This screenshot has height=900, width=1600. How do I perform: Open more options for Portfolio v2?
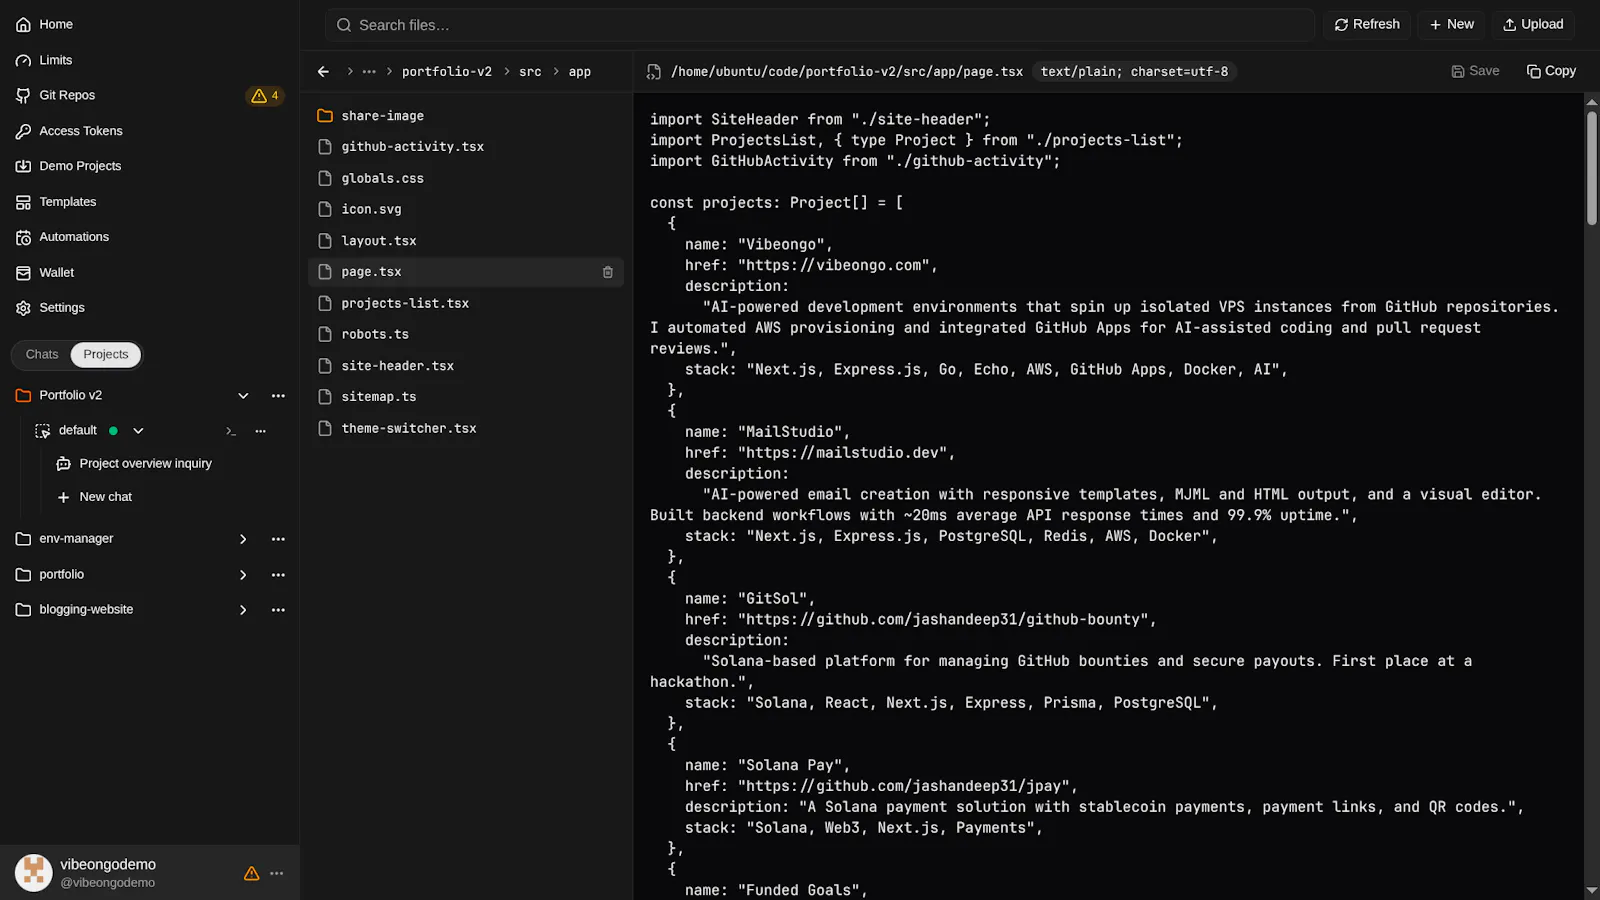click(x=278, y=396)
